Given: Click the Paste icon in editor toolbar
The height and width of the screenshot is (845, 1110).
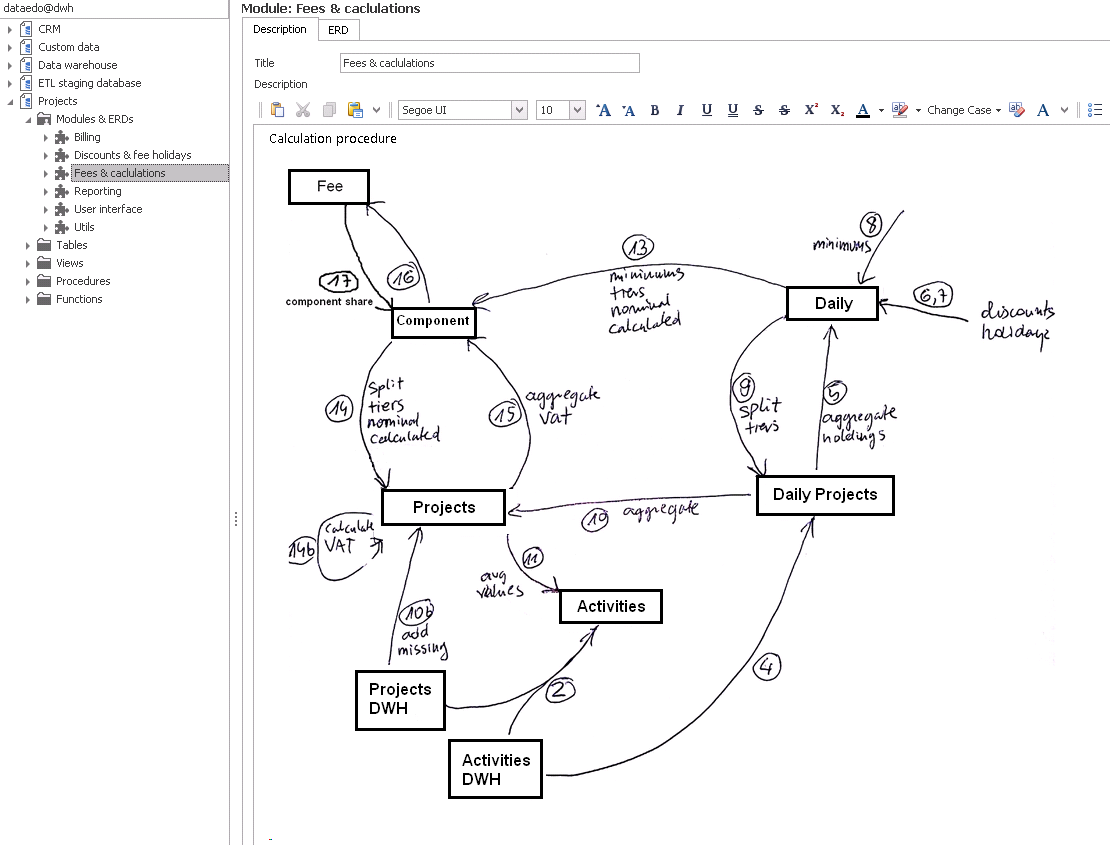Looking at the screenshot, I should (278, 110).
